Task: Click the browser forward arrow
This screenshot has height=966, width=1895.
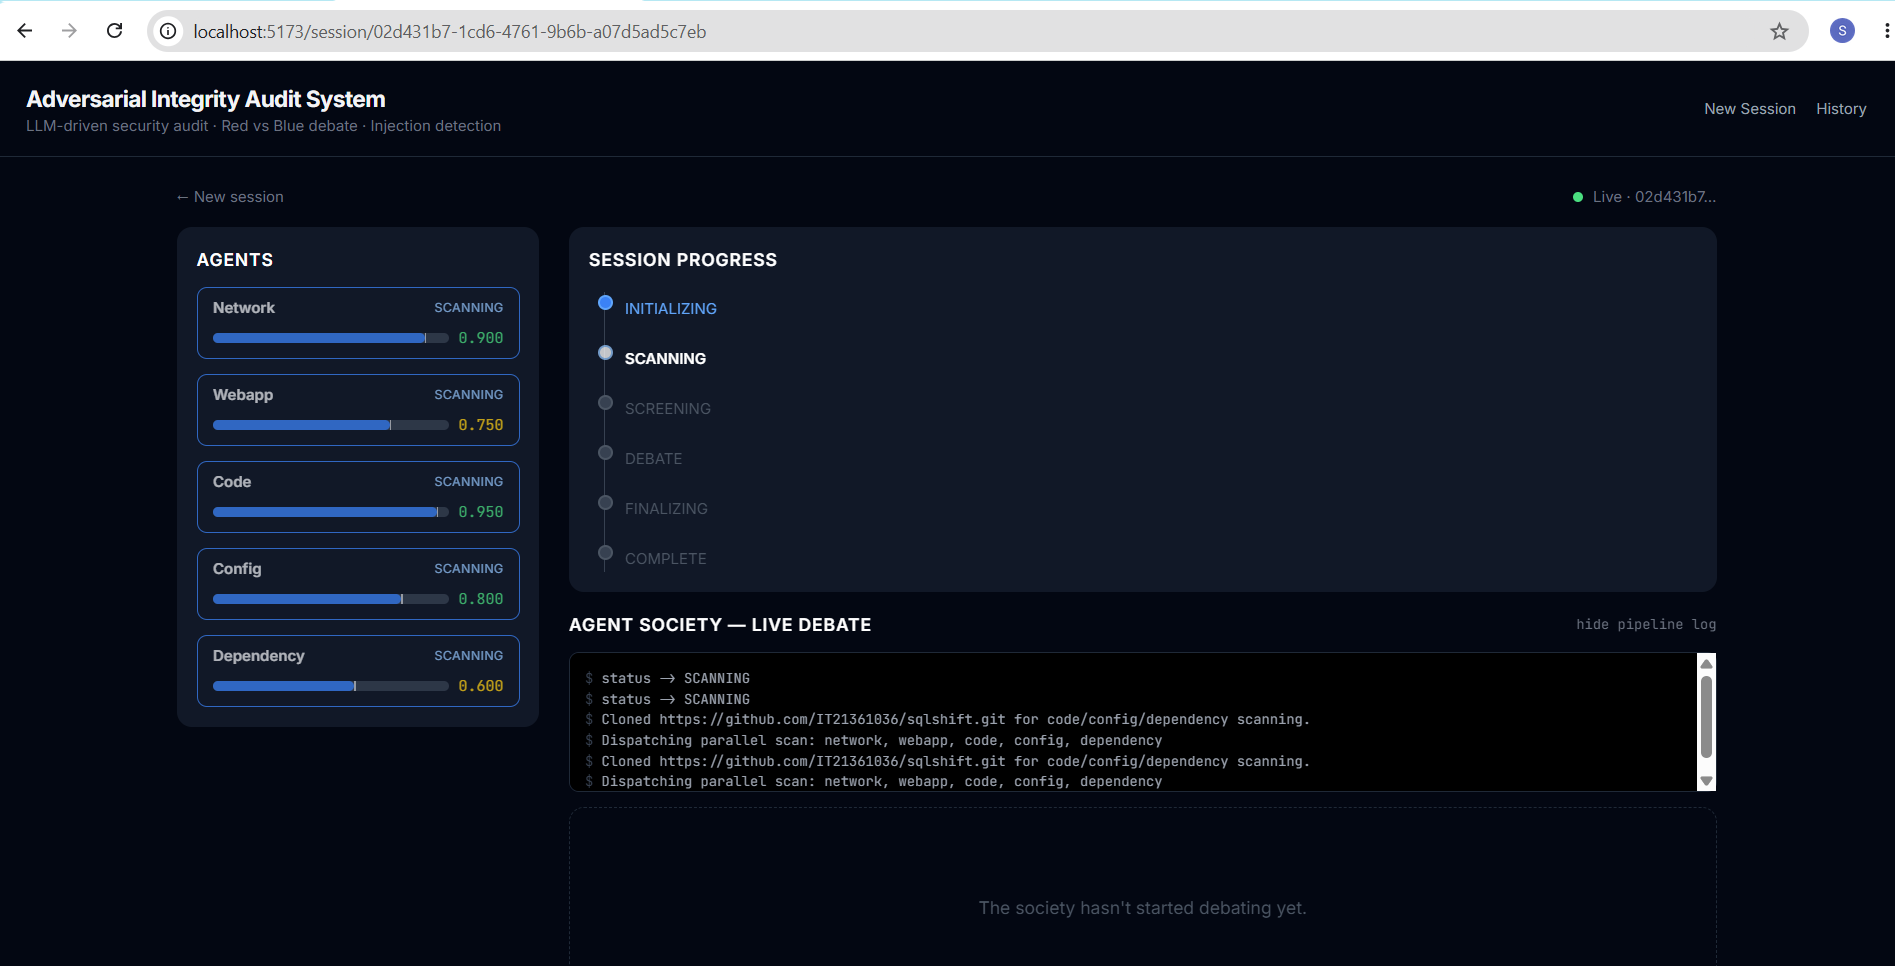Action: [69, 31]
